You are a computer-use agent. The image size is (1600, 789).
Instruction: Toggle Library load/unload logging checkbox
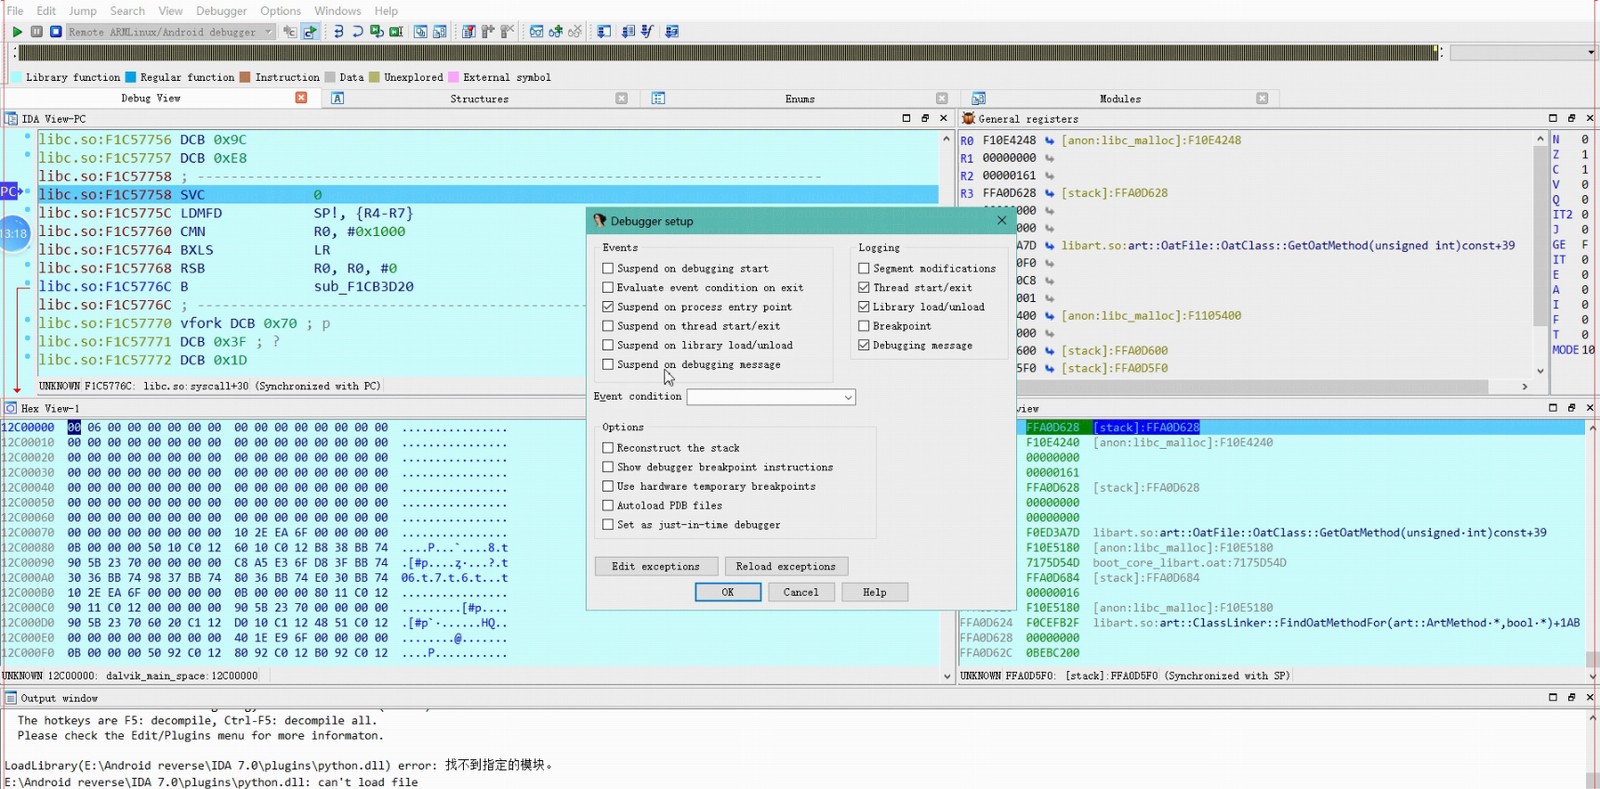coord(864,307)
